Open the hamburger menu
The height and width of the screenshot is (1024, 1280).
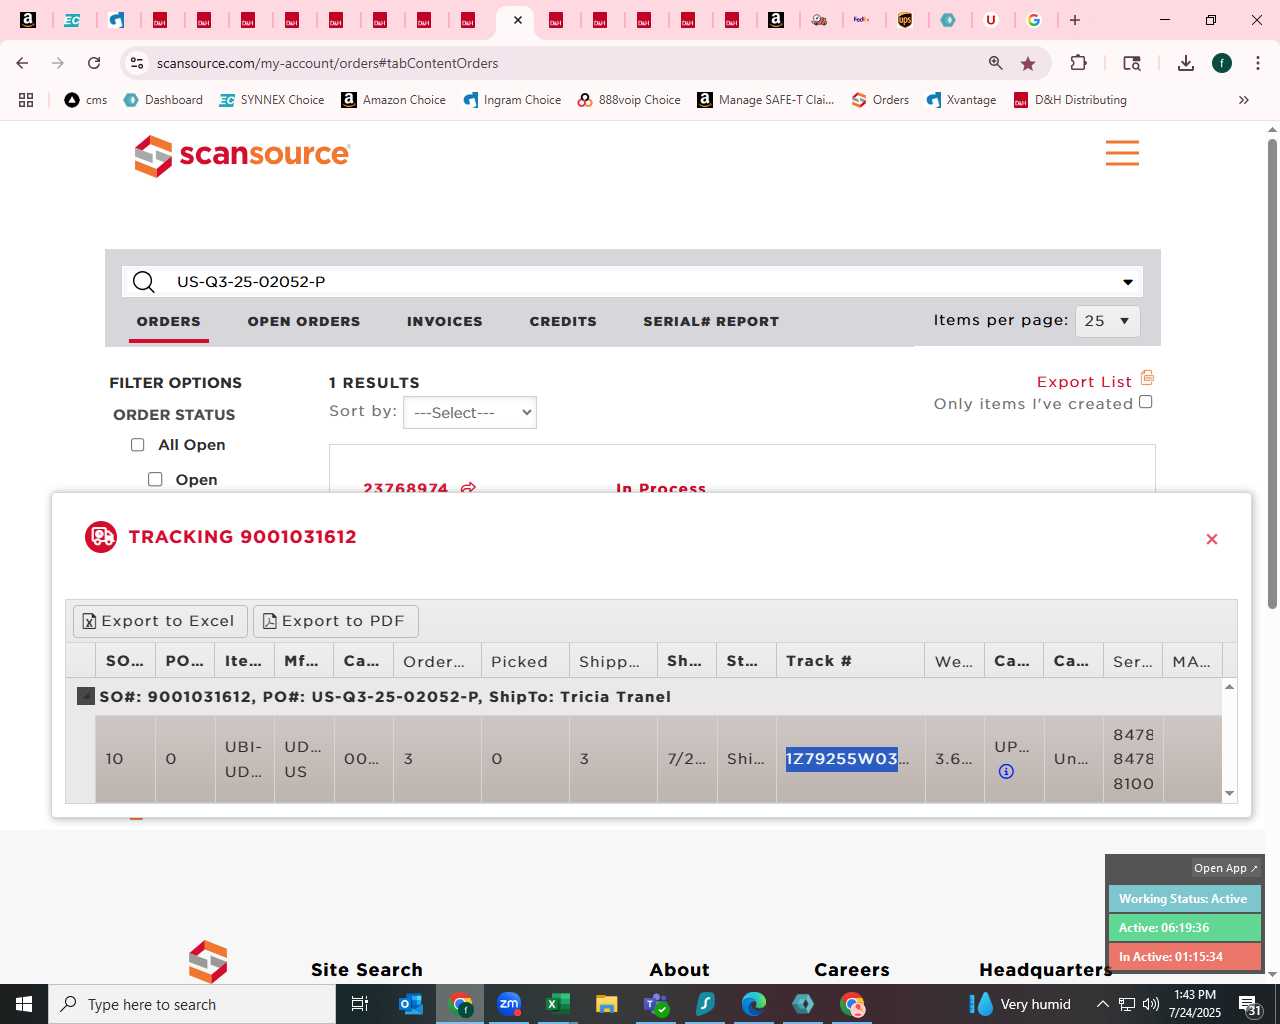coord(1122,153)
